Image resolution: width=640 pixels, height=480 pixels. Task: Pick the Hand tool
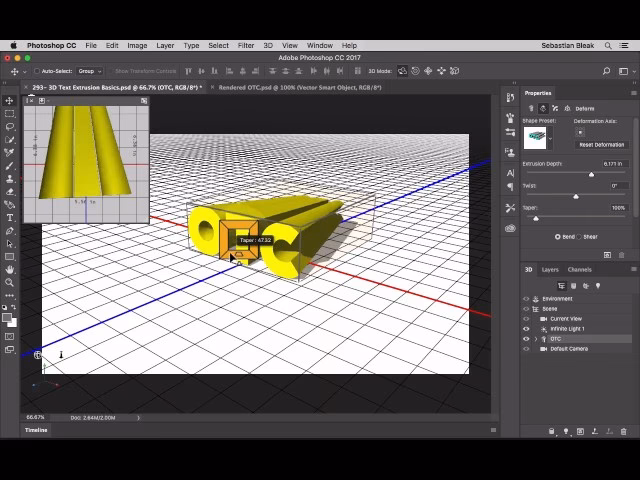[x=10, y=269]
